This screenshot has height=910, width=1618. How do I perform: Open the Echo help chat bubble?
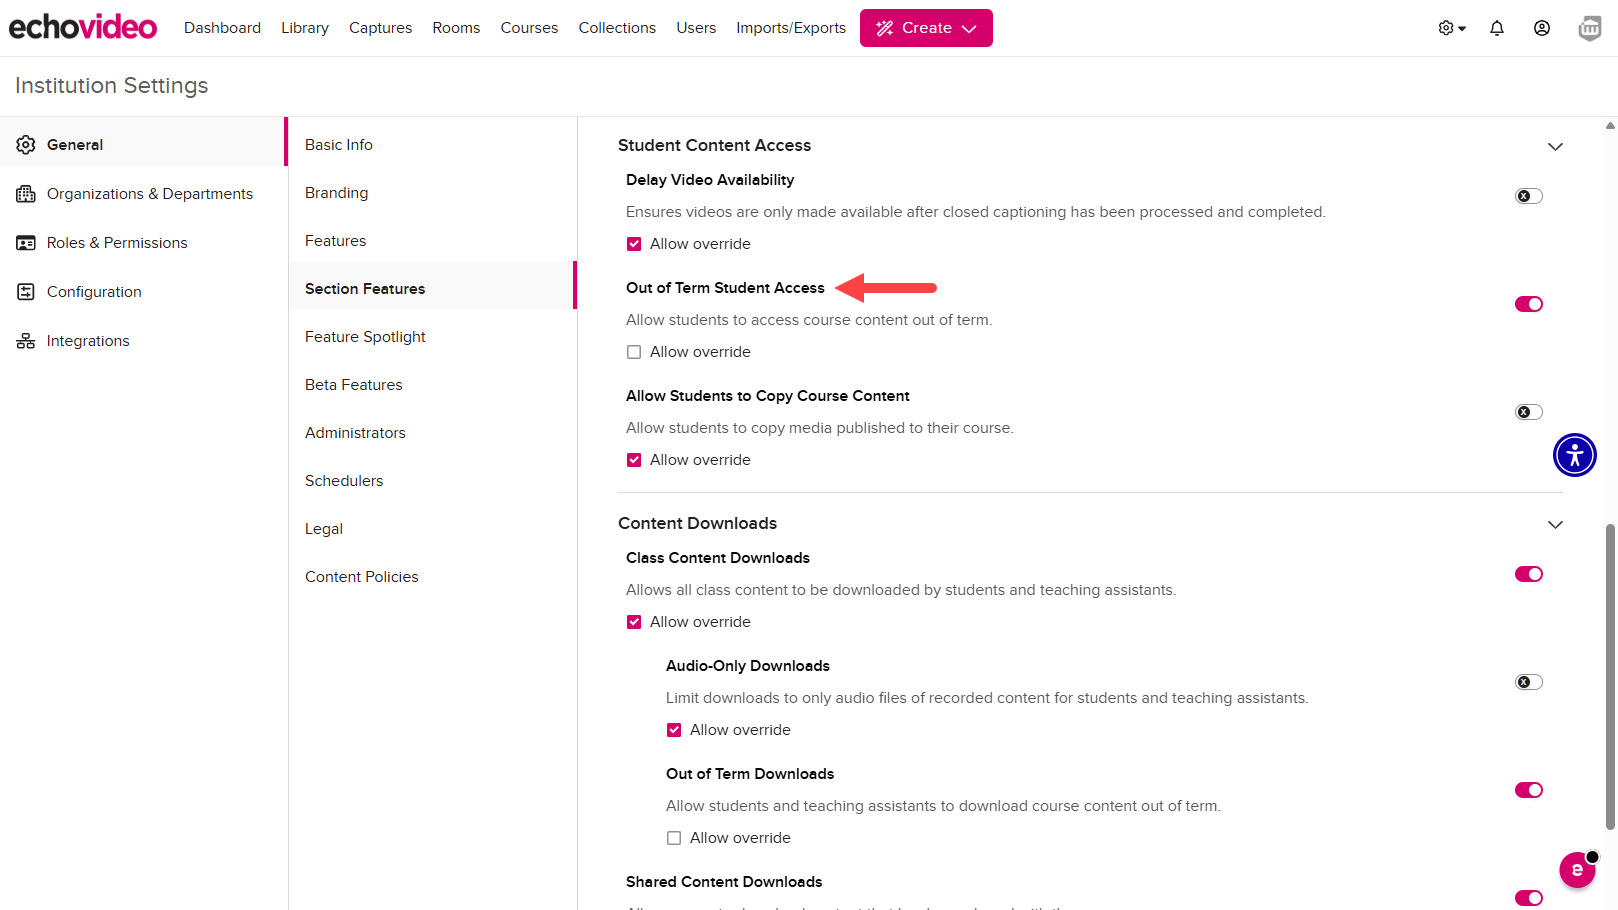pyautogui.click(x=1577, y=870)
